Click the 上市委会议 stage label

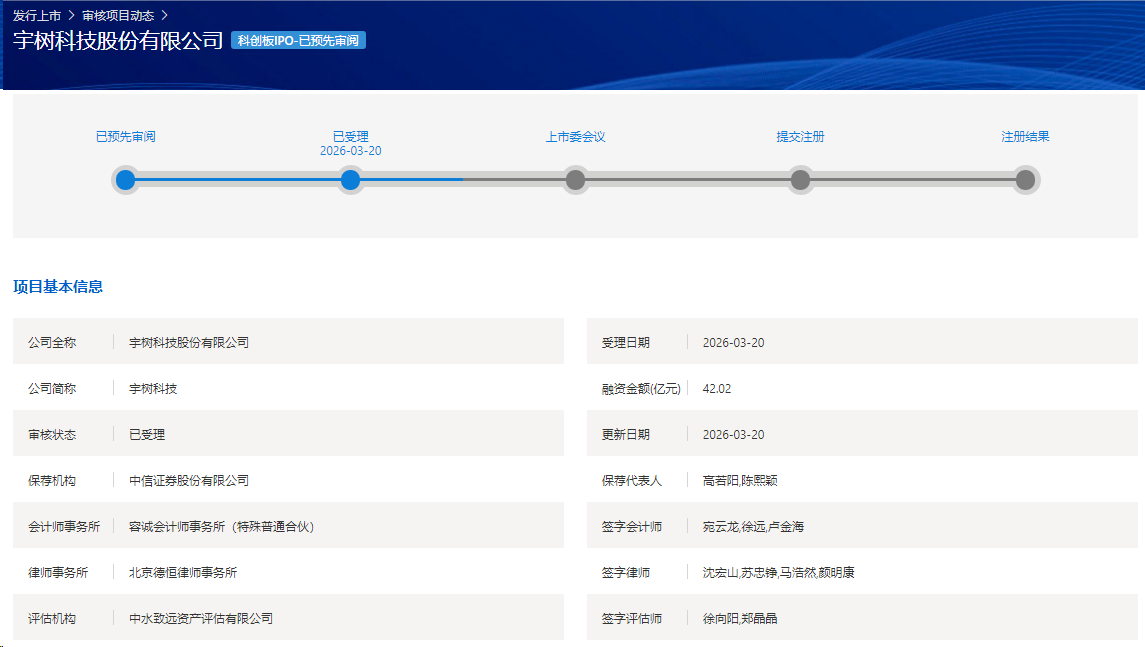[575, 137]
